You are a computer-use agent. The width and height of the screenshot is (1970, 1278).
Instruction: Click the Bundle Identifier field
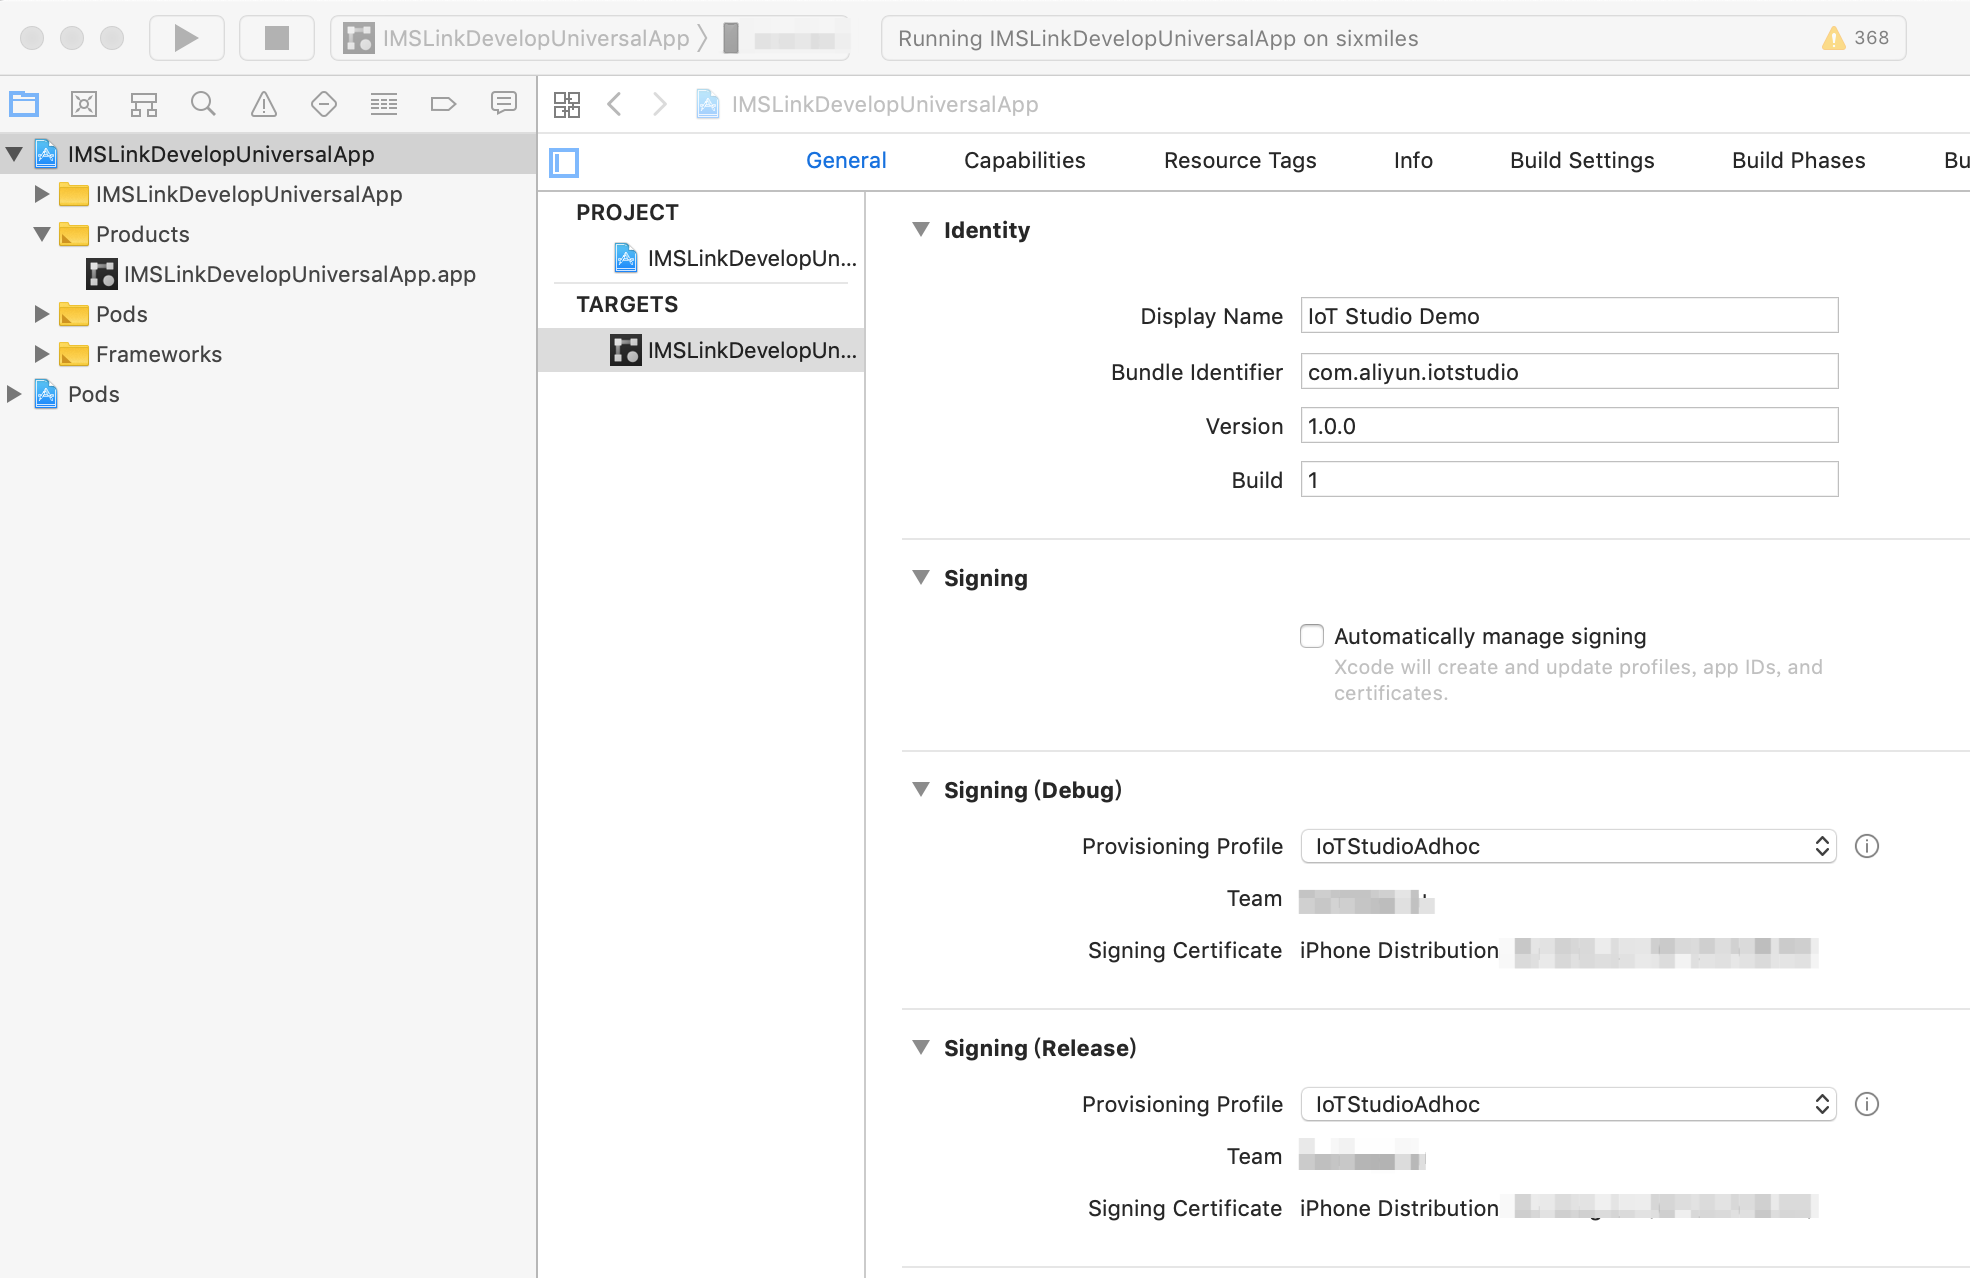tap(1569, 372)
